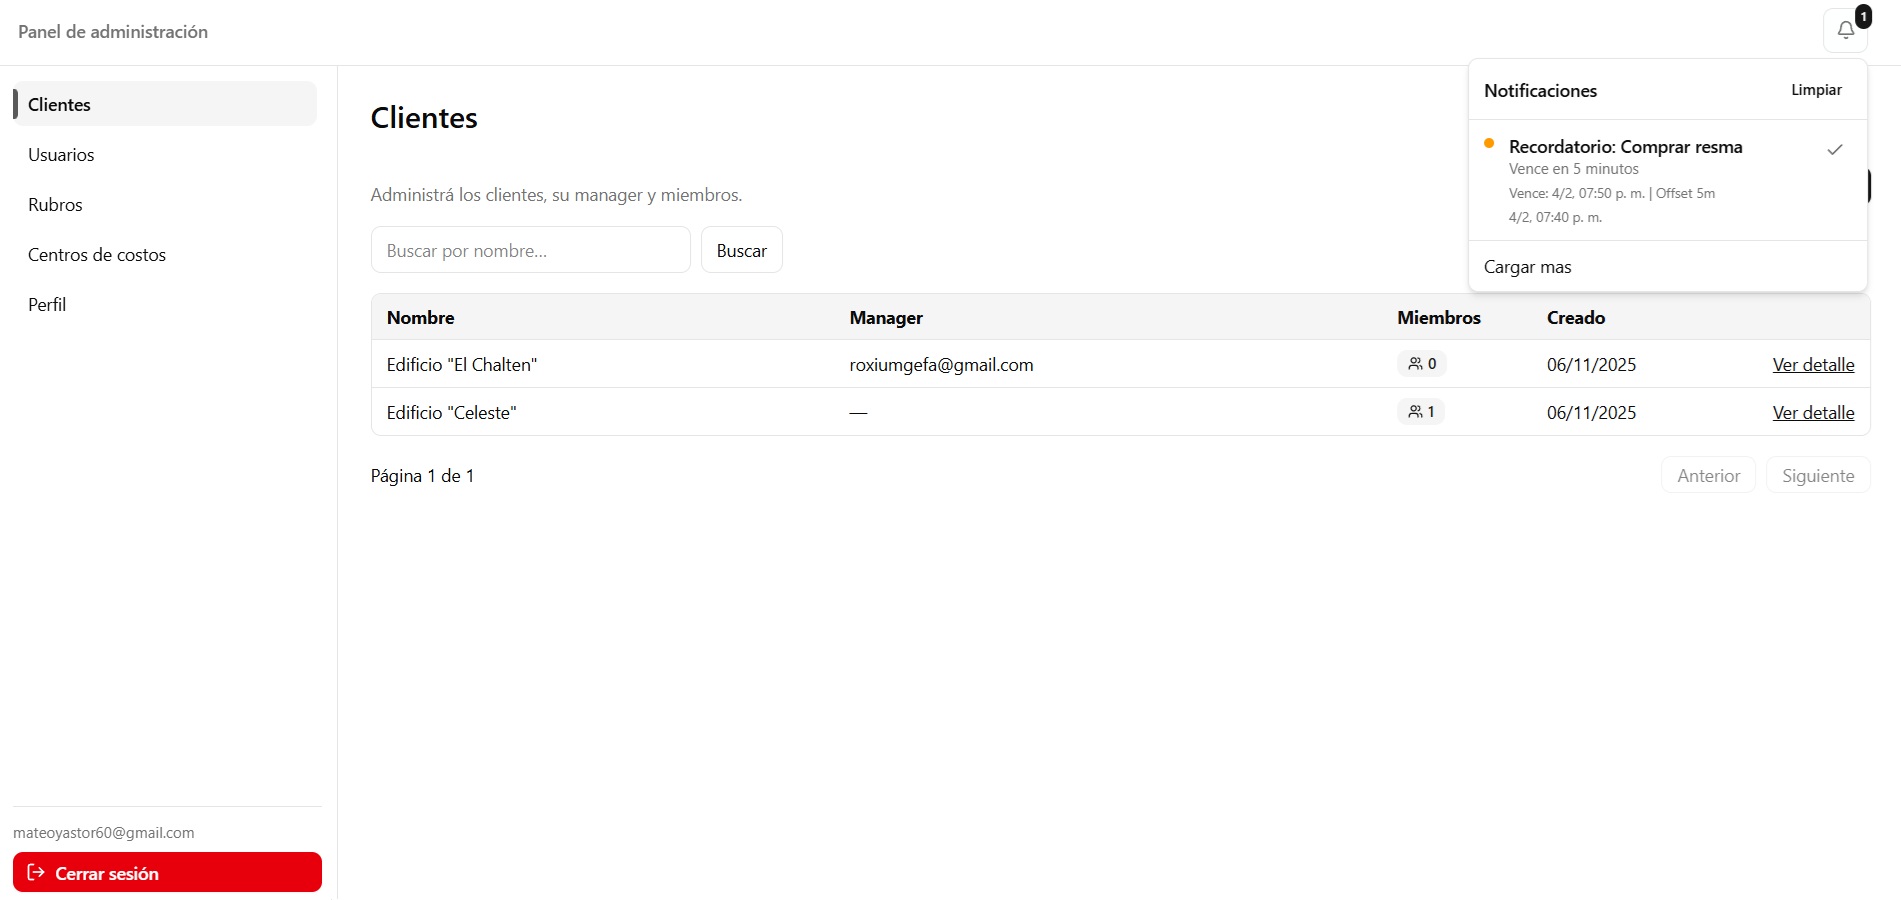1901x900 pixels.
Task: Open the Recordatorio: Comprar resma notification
Action: [1625, 147]
